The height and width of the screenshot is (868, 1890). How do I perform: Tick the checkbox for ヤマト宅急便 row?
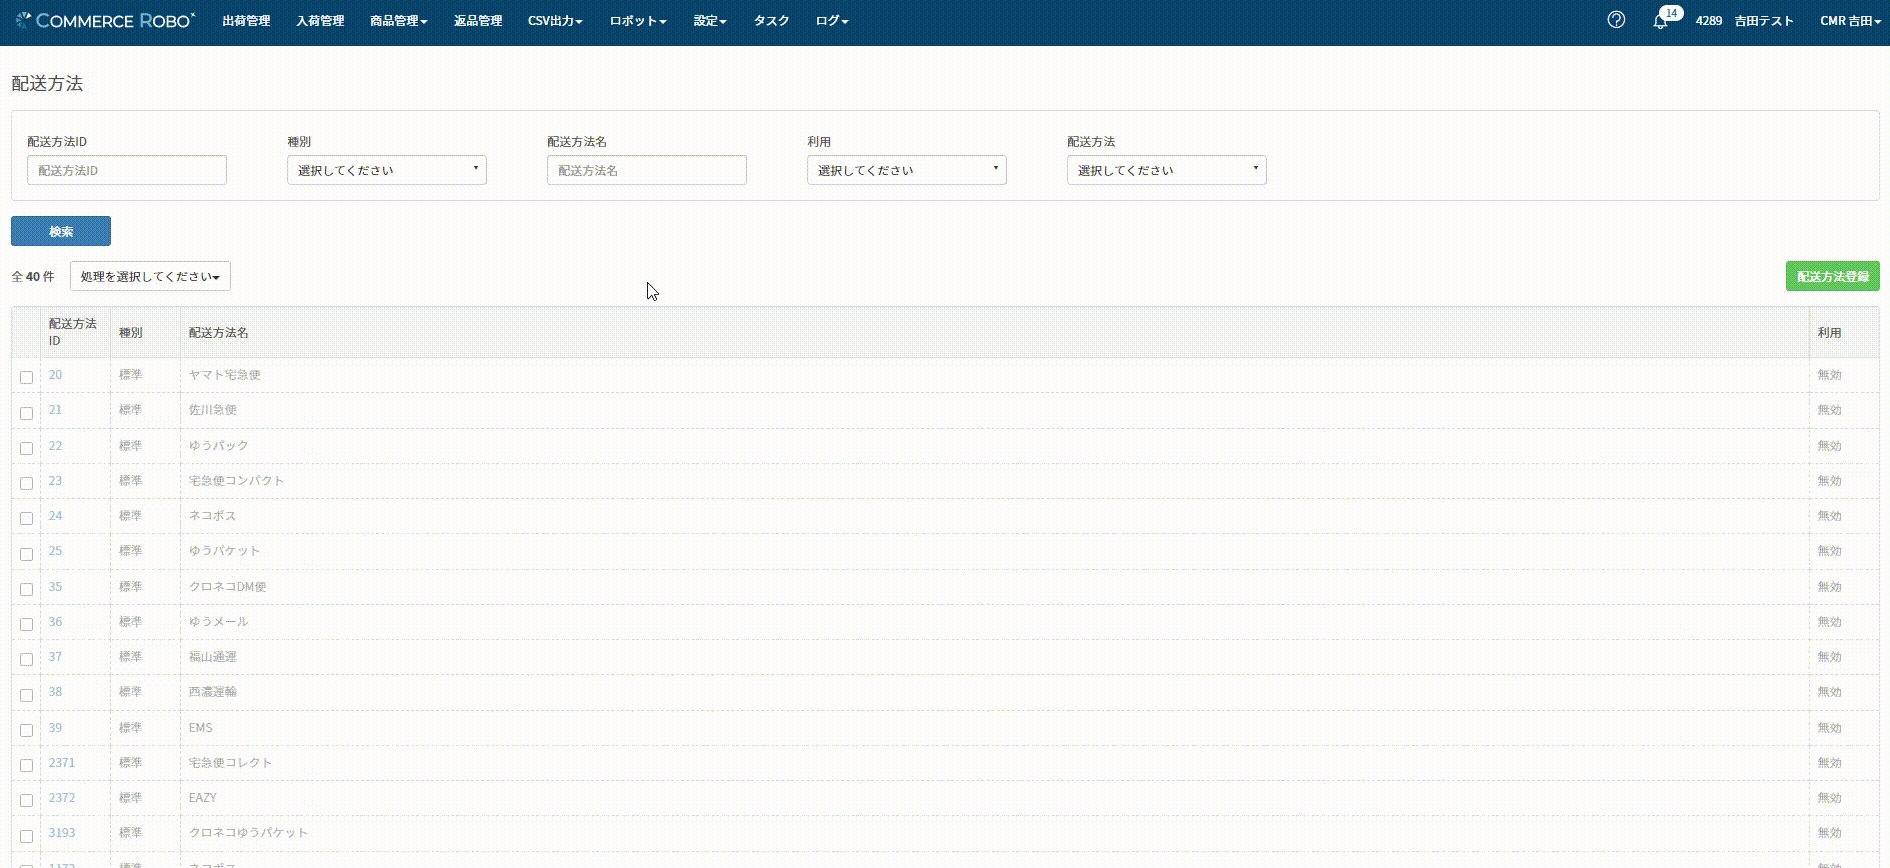(x=27, y=377)
